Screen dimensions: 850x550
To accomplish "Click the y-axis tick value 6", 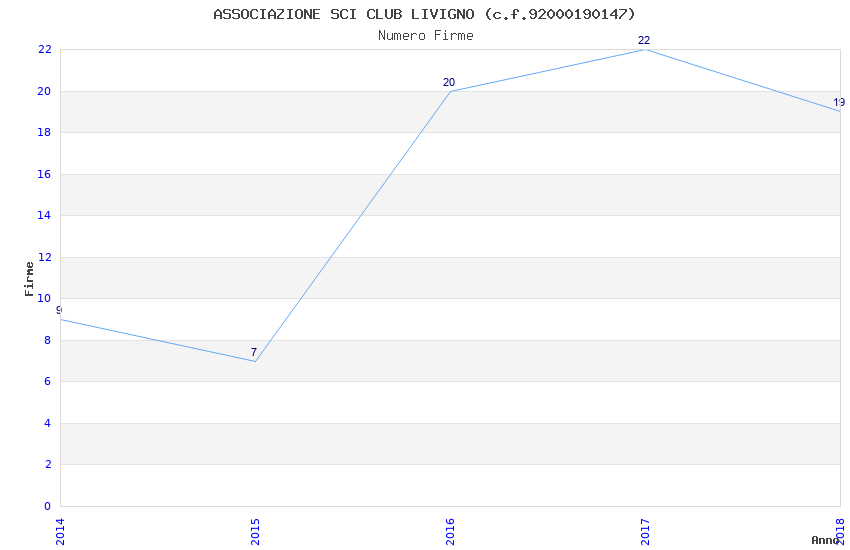I will pos(48,381).
